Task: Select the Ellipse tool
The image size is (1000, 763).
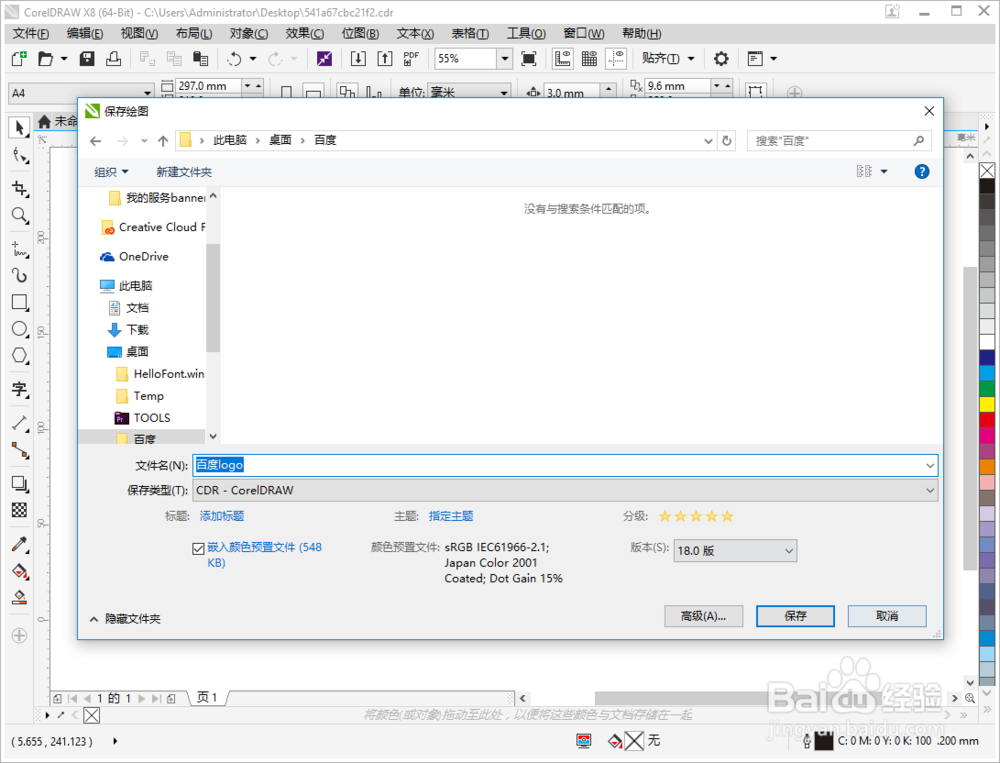Action: click(x=20, y=329)
